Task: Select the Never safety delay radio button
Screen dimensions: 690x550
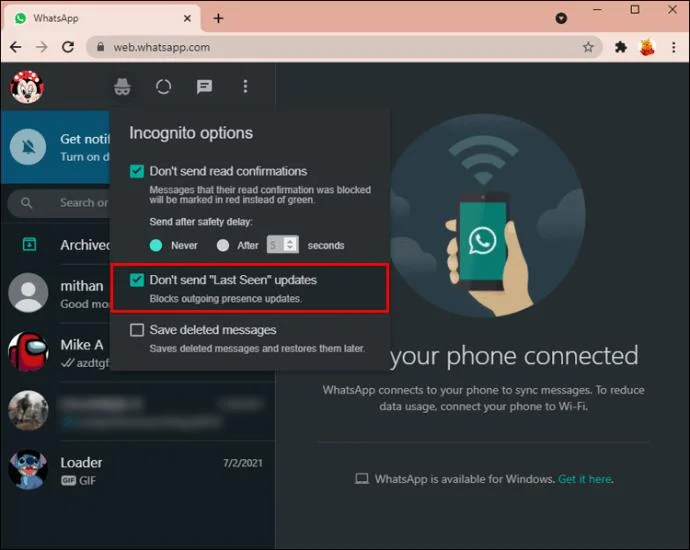Action: (156, 245)
